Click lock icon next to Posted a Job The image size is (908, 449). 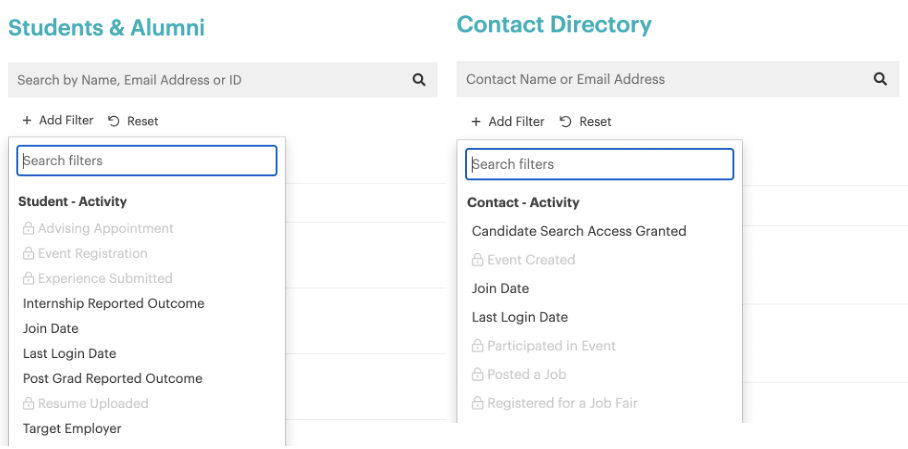pyautogui.click(x=478, y=375)
